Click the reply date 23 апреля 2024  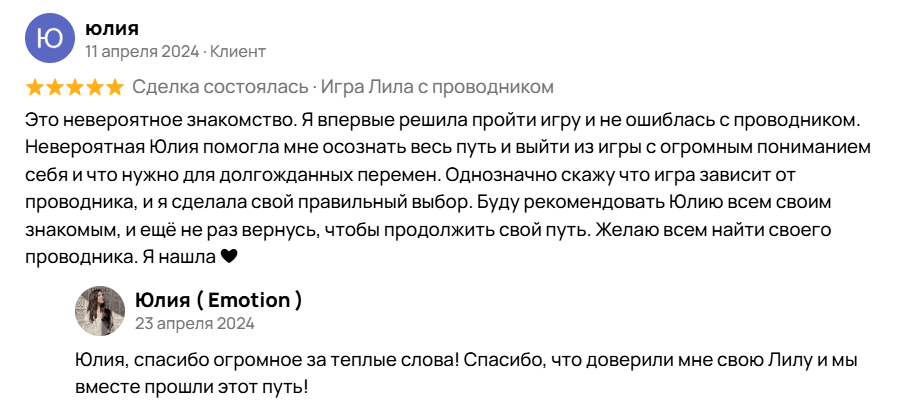[x=195, y=324]
